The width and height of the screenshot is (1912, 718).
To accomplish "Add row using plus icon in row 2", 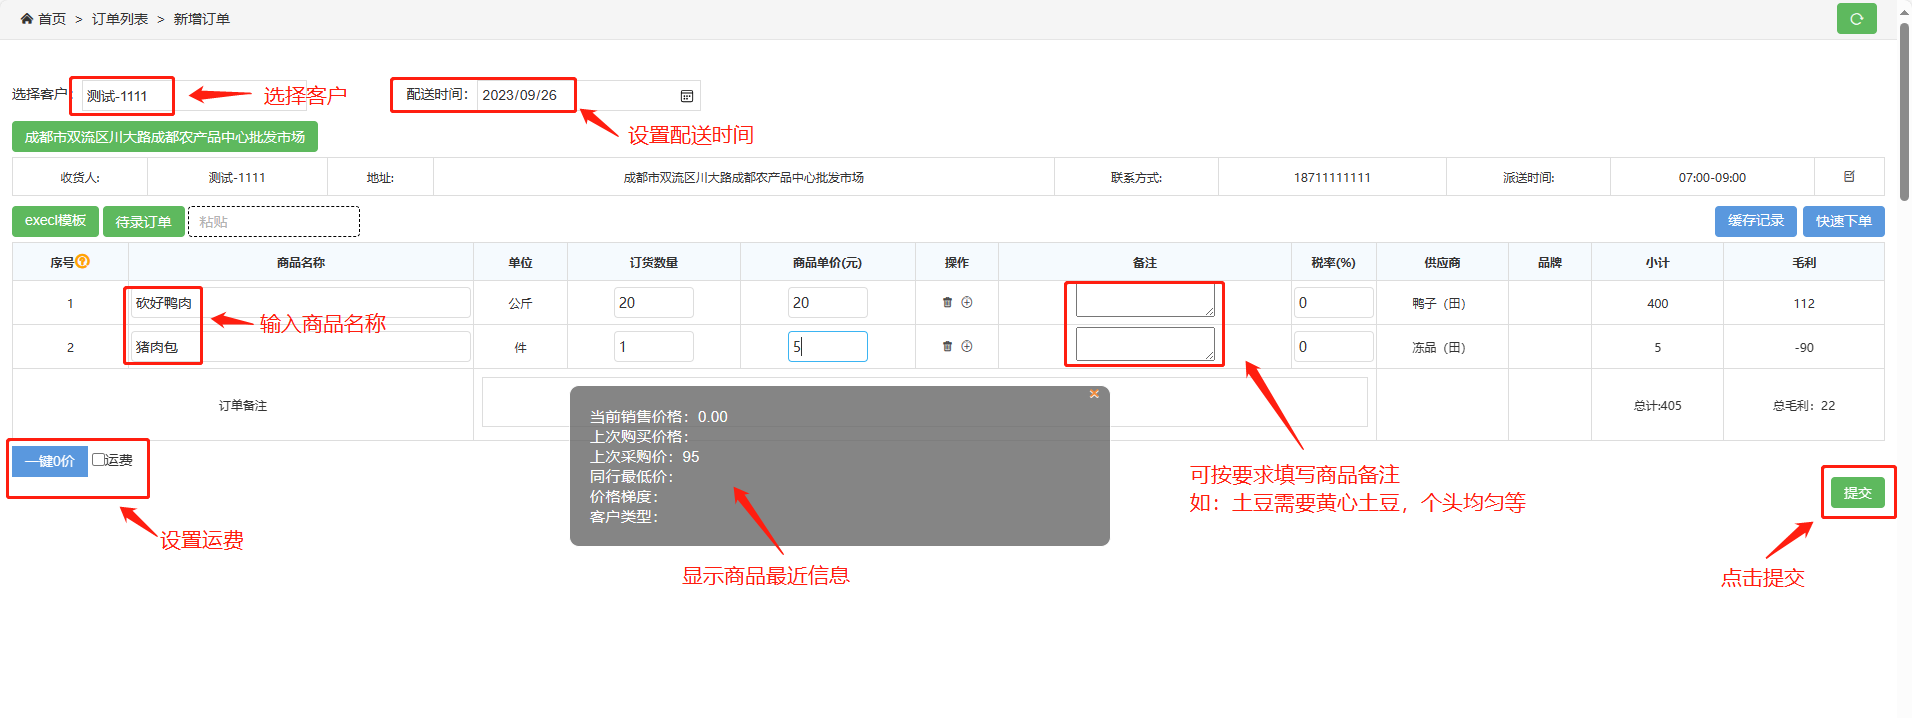I will (967, 346).
